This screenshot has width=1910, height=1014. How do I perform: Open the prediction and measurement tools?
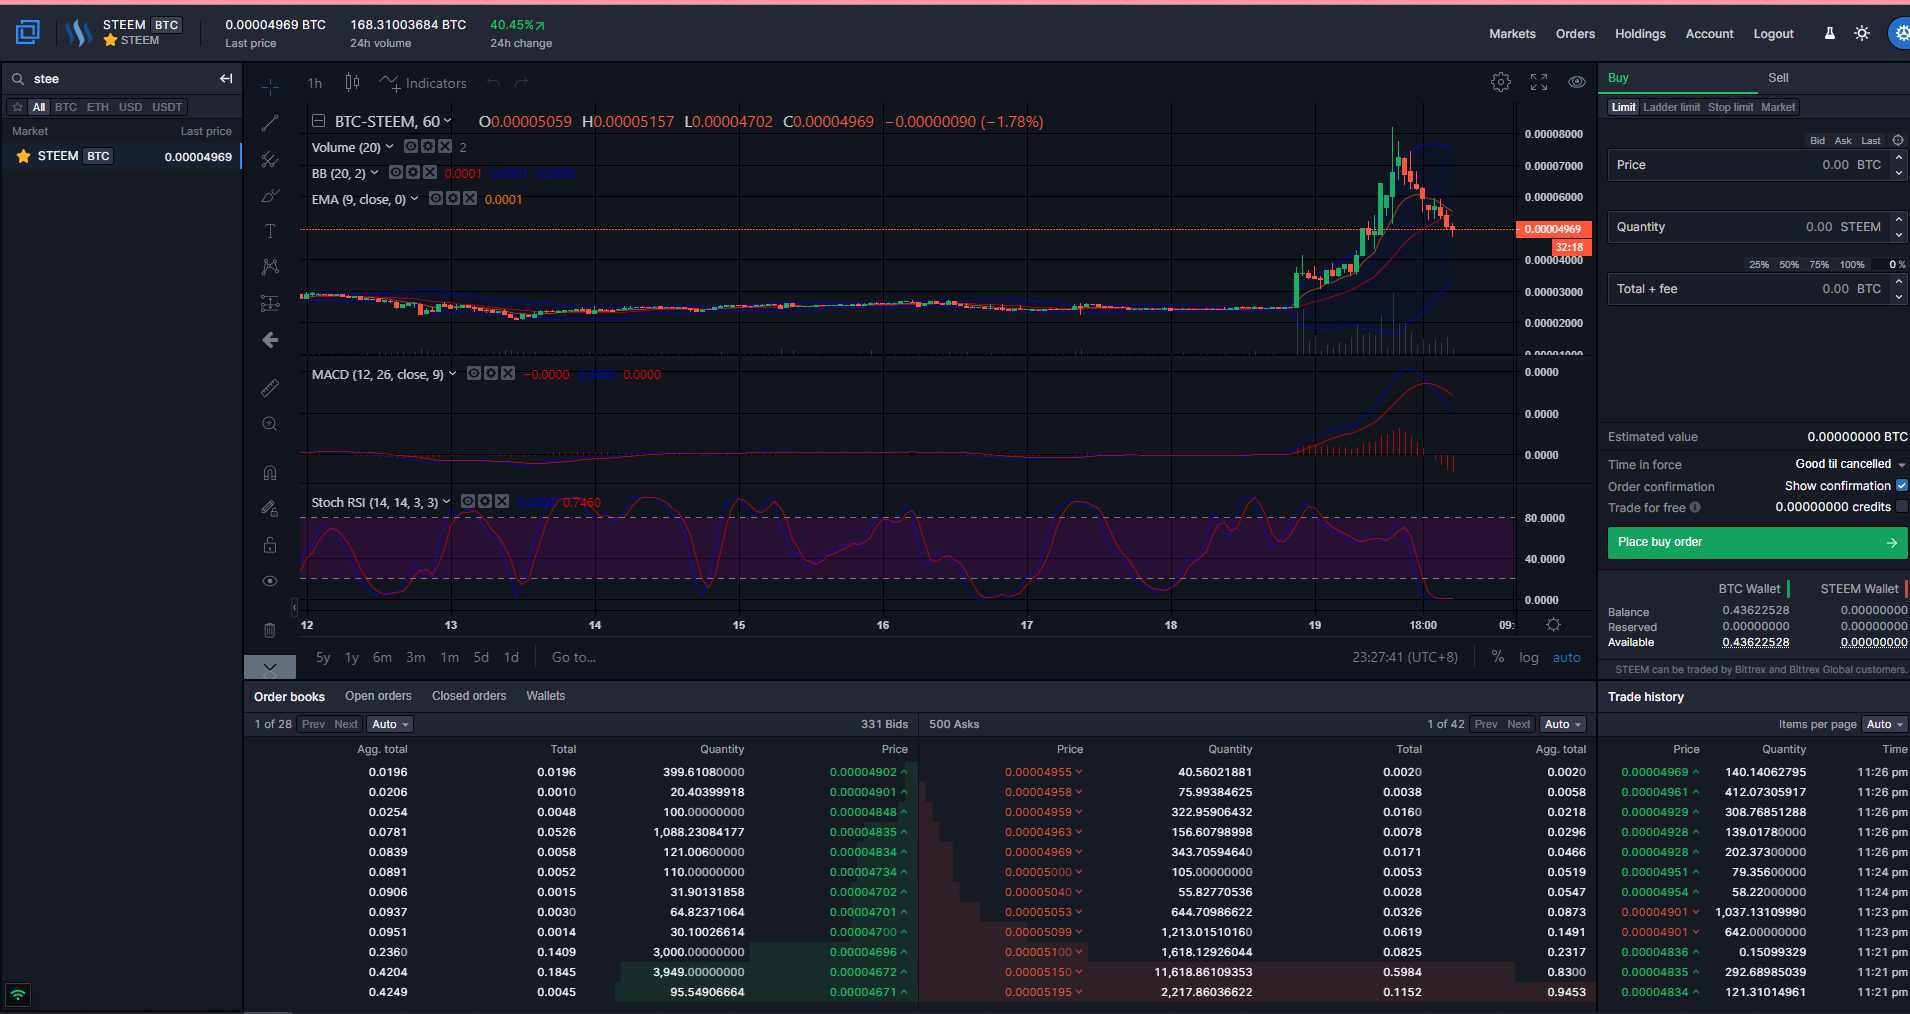coord(270,303)
